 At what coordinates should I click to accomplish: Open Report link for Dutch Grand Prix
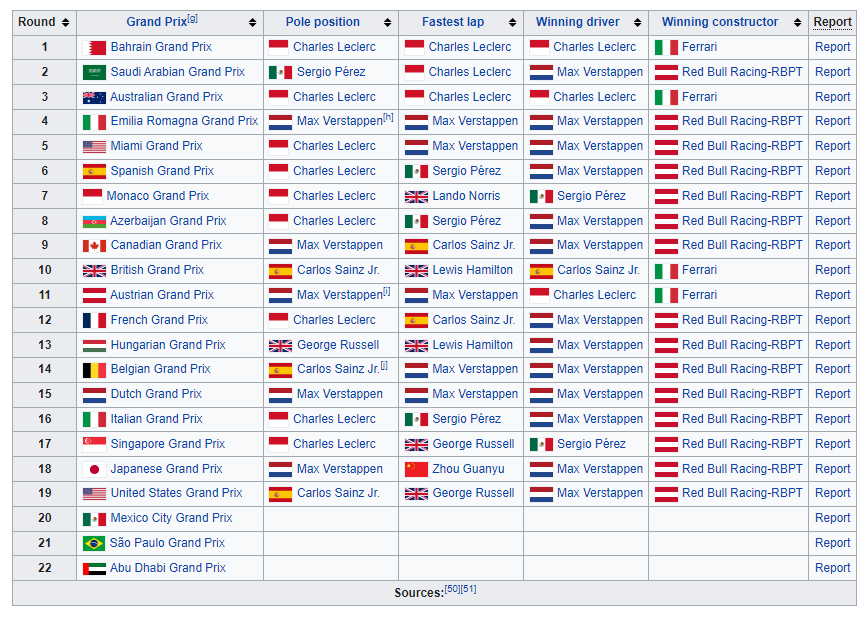[x=832, y=394]
